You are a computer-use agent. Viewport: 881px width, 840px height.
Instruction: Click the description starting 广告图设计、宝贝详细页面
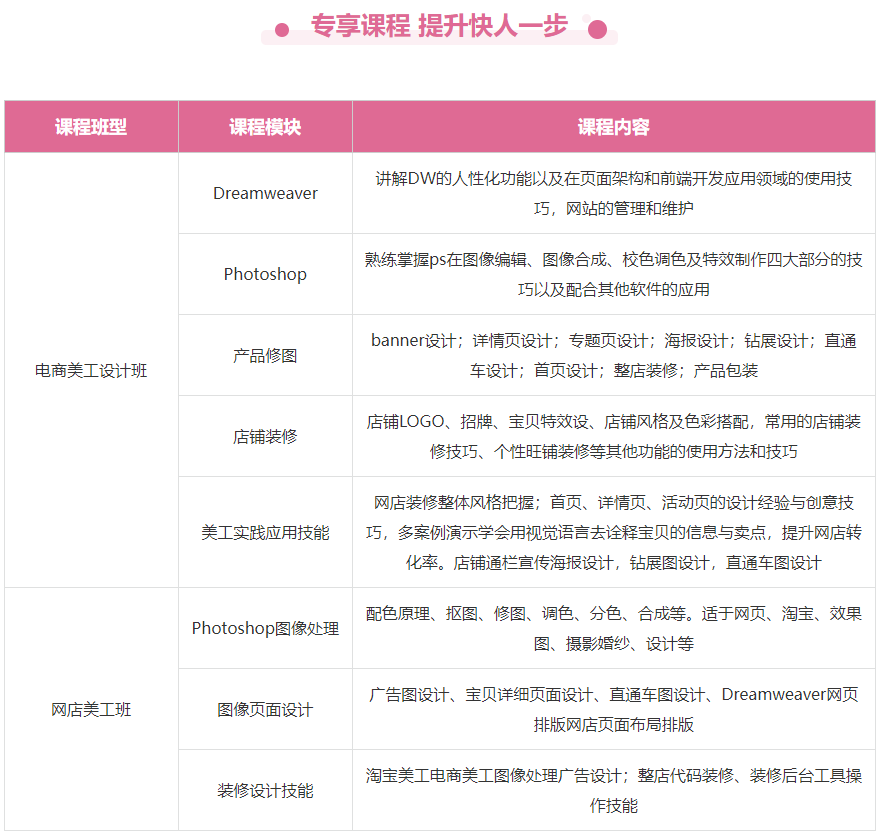(x=614, y=709)
